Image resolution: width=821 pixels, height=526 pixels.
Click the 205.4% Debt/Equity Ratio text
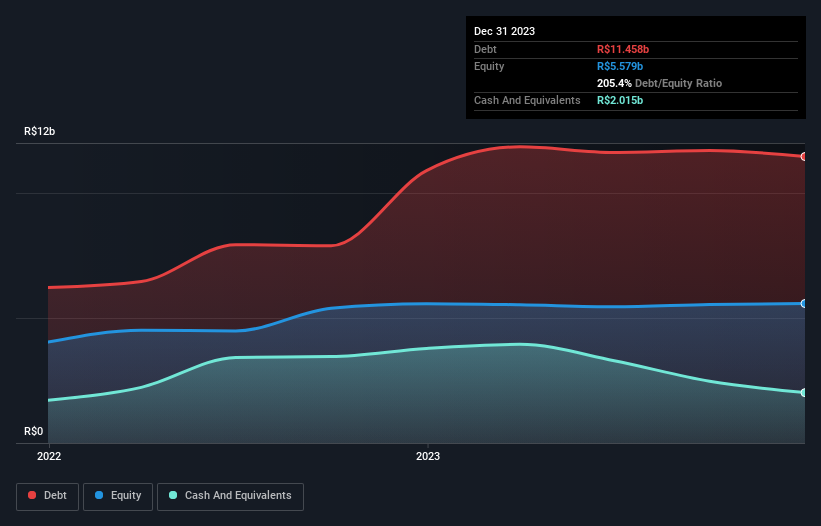tap(659, 83)
